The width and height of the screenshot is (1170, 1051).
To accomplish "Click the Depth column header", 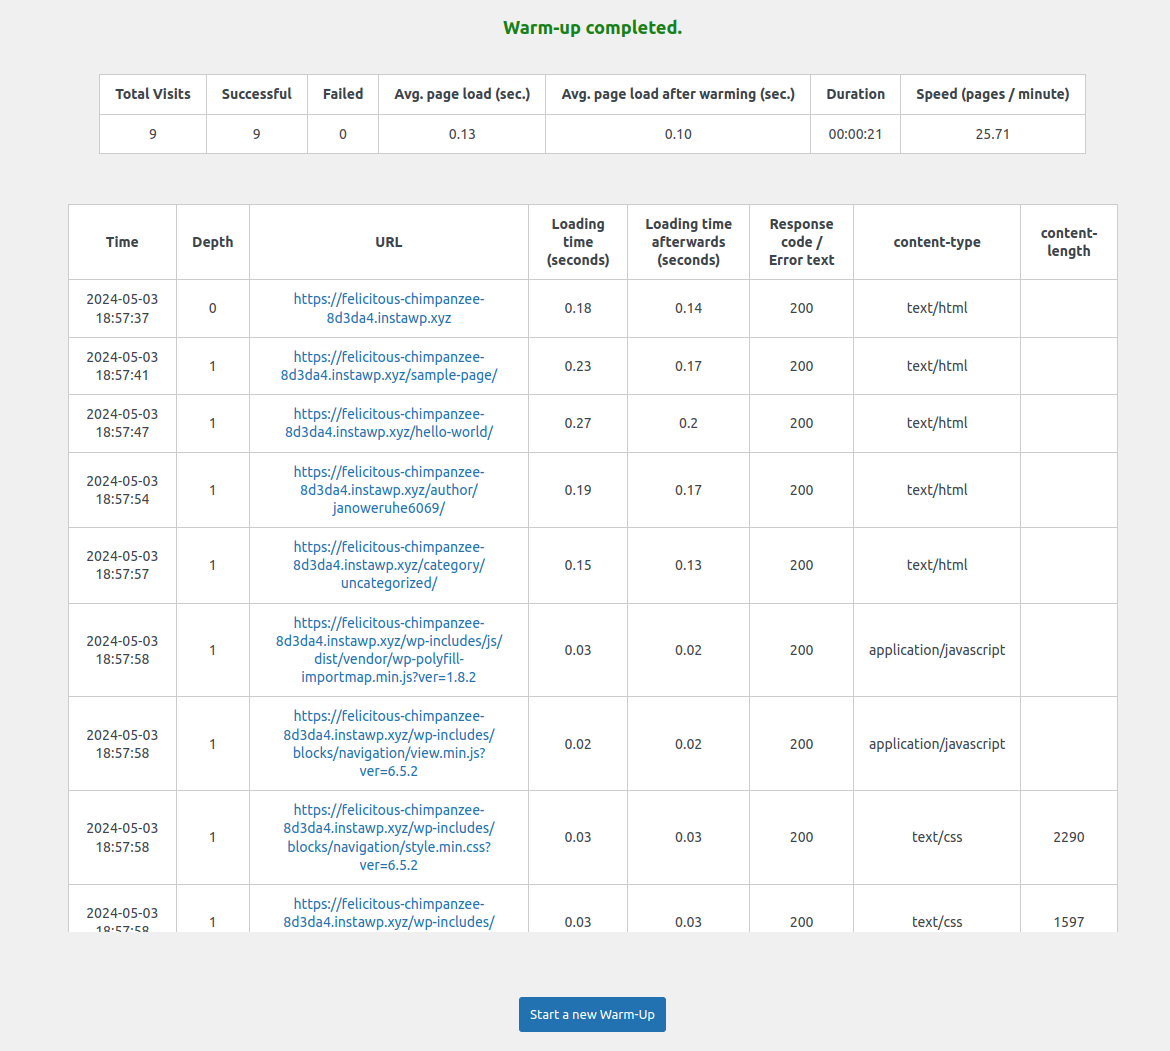I will tap(213, 242).
